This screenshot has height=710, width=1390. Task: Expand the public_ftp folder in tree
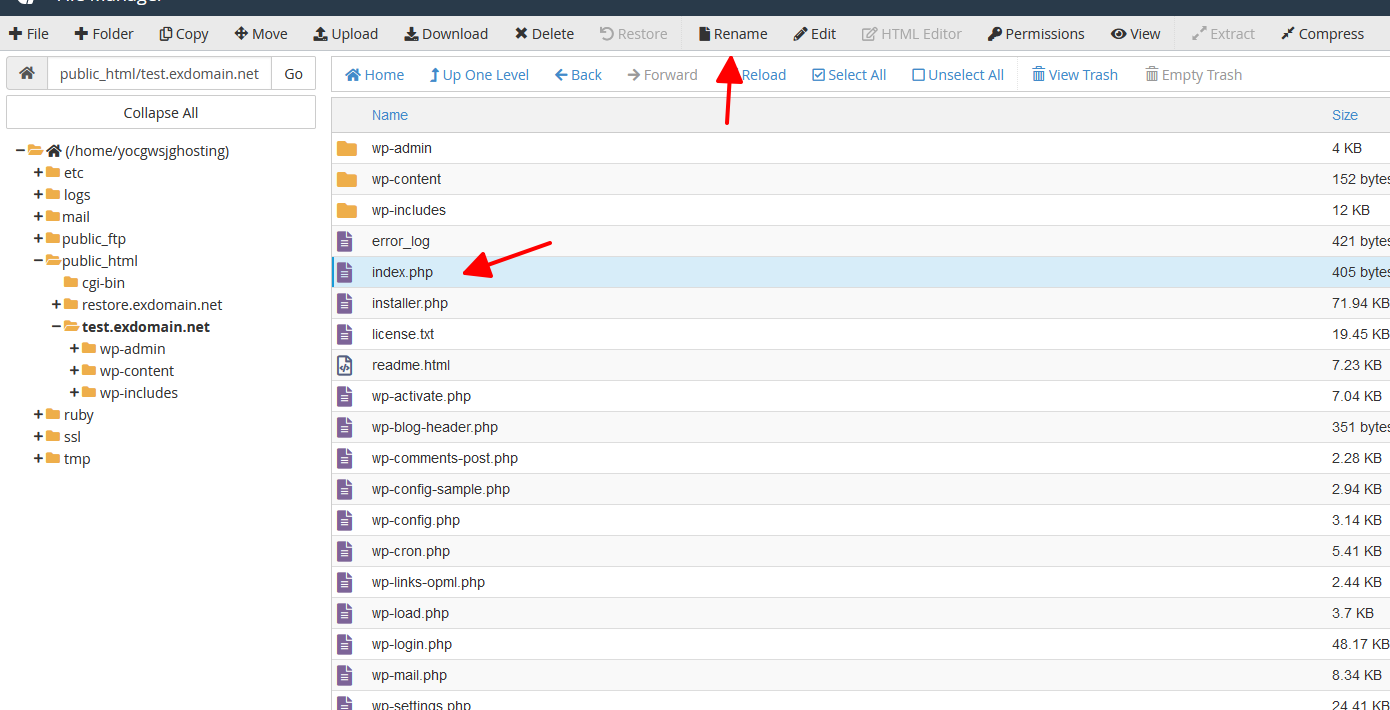click(38, 239)
